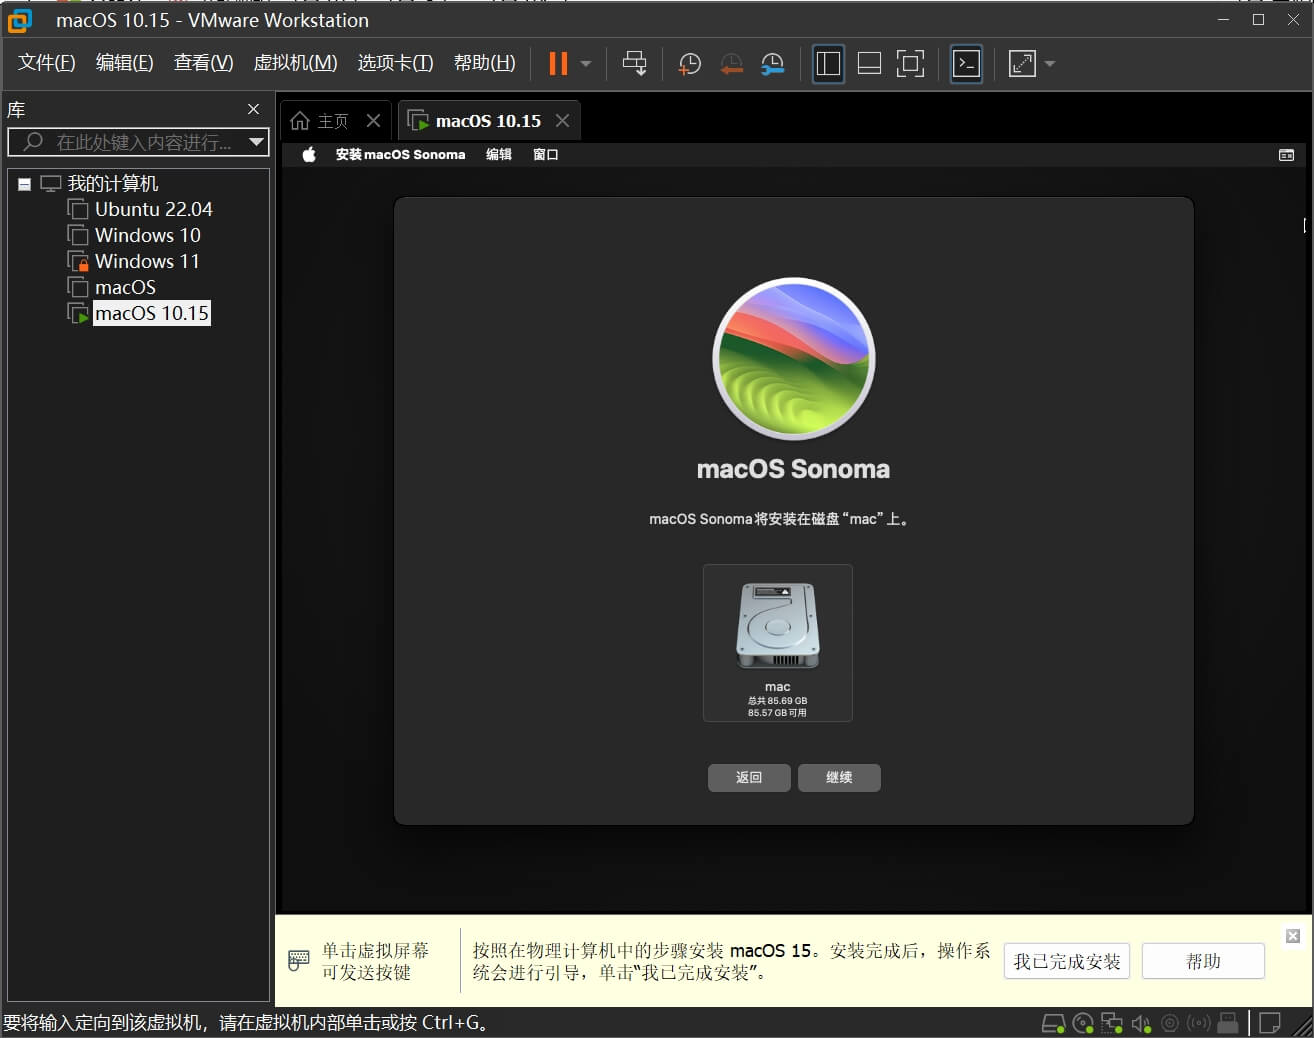Click the wireless device status icon
This screenshot has height=1038, width=1314.
(x=1198, y=1023)
